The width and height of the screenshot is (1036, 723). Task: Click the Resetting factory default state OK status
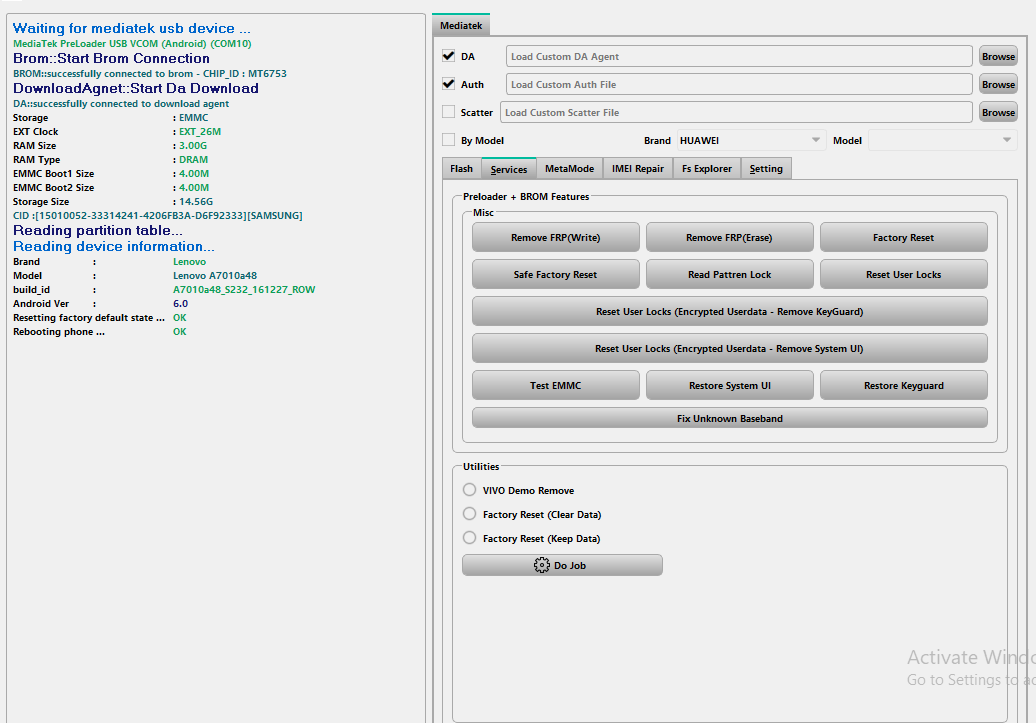[x=180, y=317]
